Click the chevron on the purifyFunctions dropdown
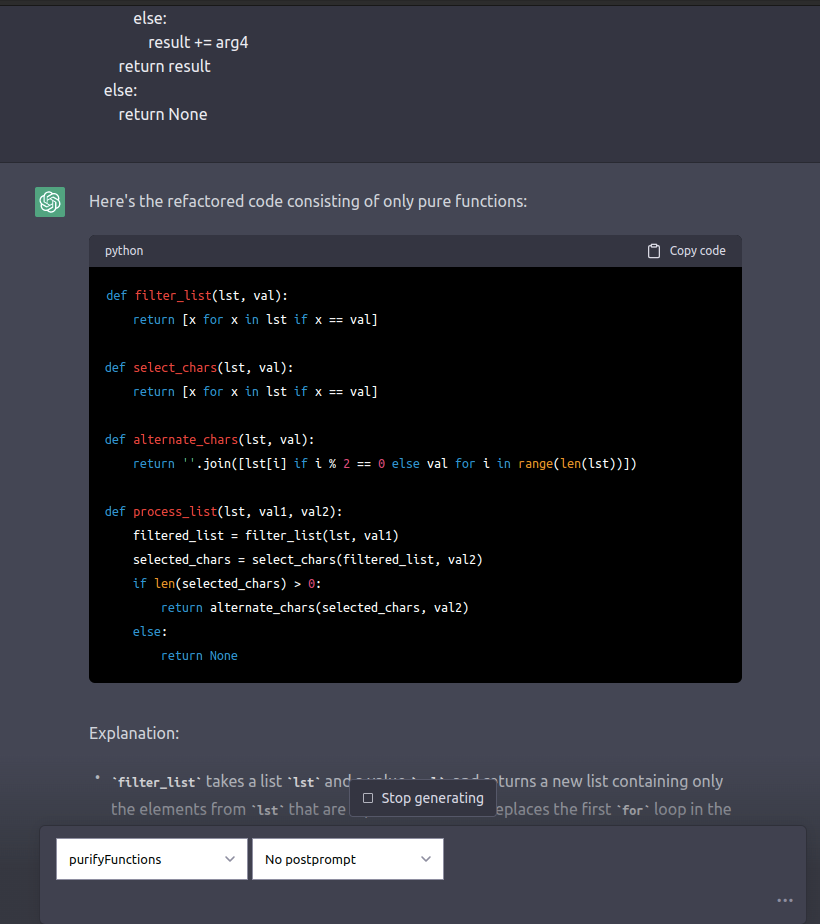Viewport: 820px width, 924px height. point(232,858)
